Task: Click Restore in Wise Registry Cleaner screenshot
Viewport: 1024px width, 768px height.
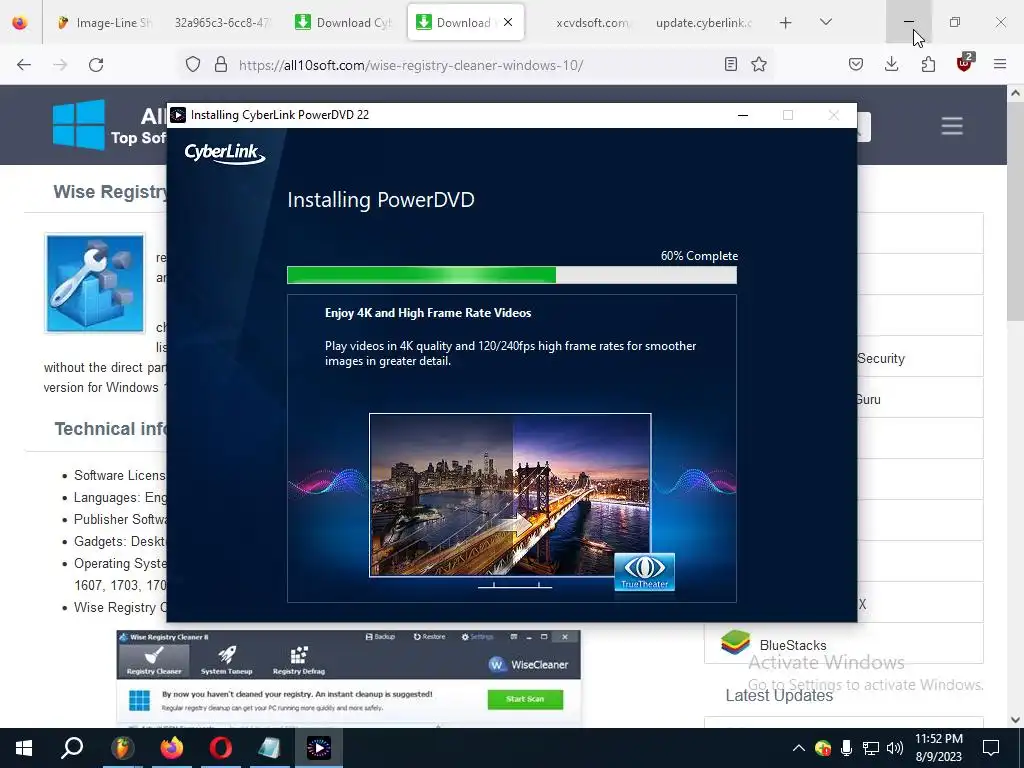Action: [429, 637]
